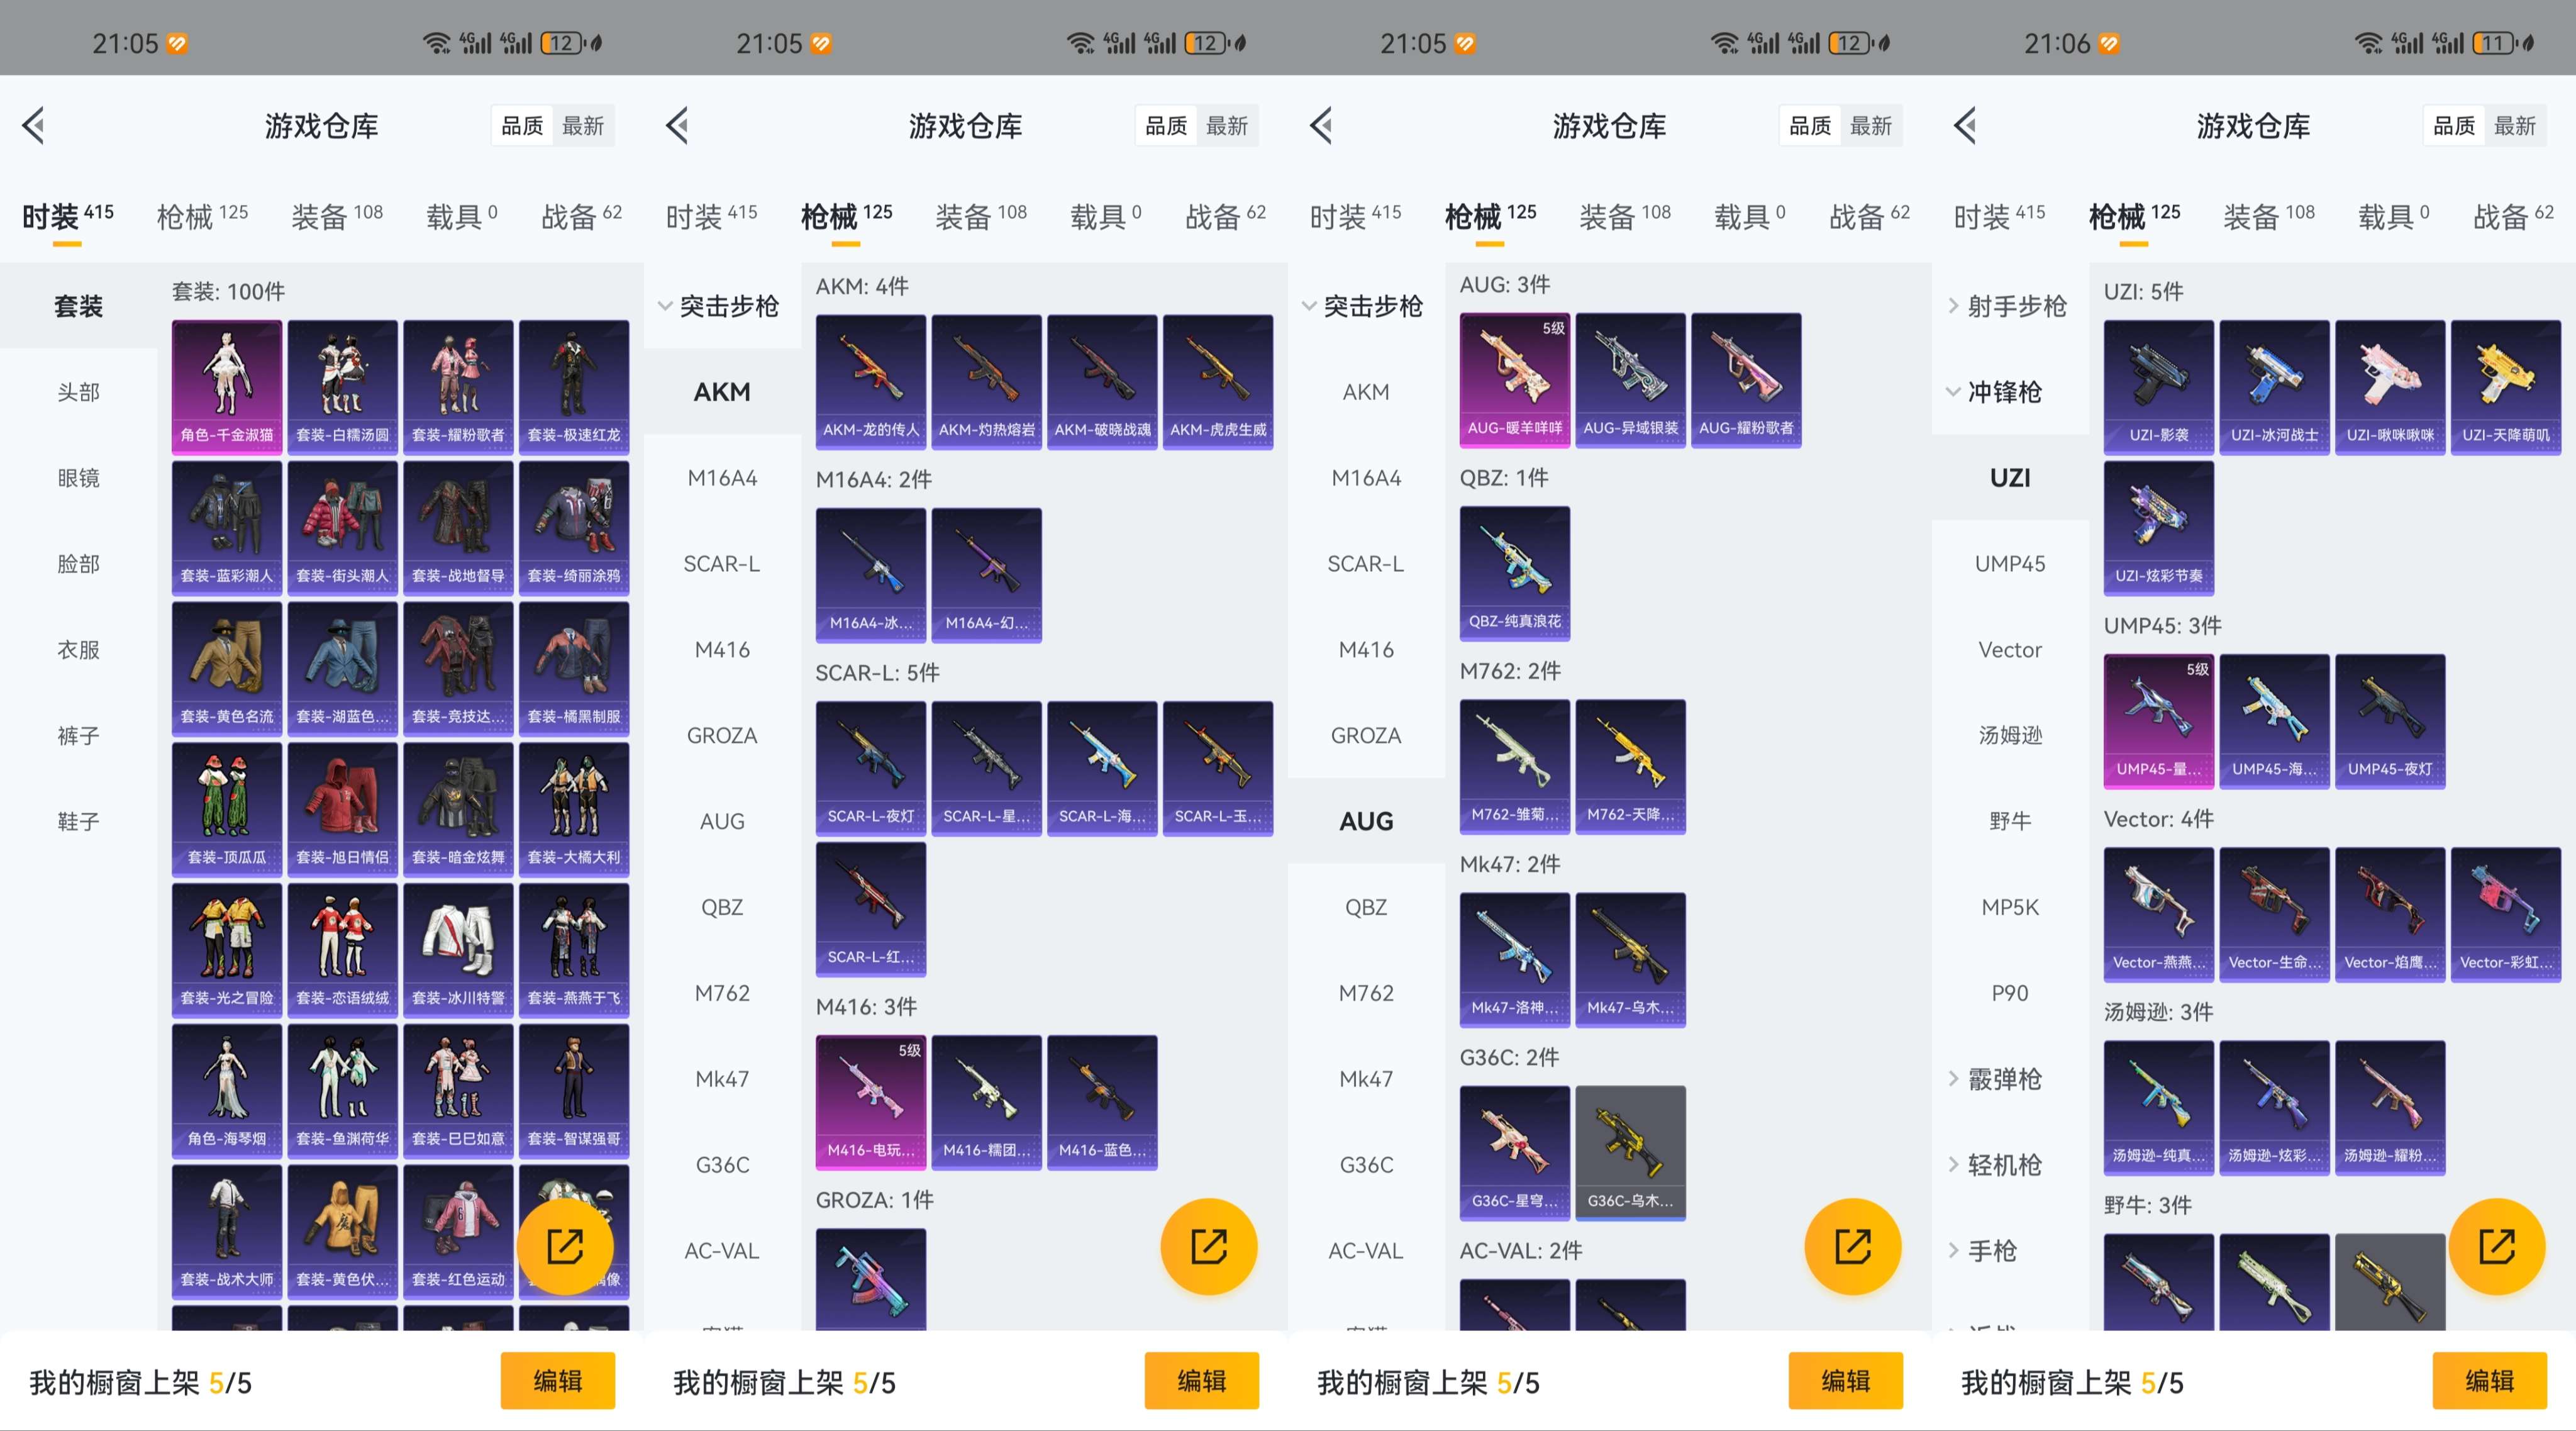Viewport: 2576px width, 1431px height.
Task: Select 品质 sort toggle in first panel
Action: click(x=522, y=126)
